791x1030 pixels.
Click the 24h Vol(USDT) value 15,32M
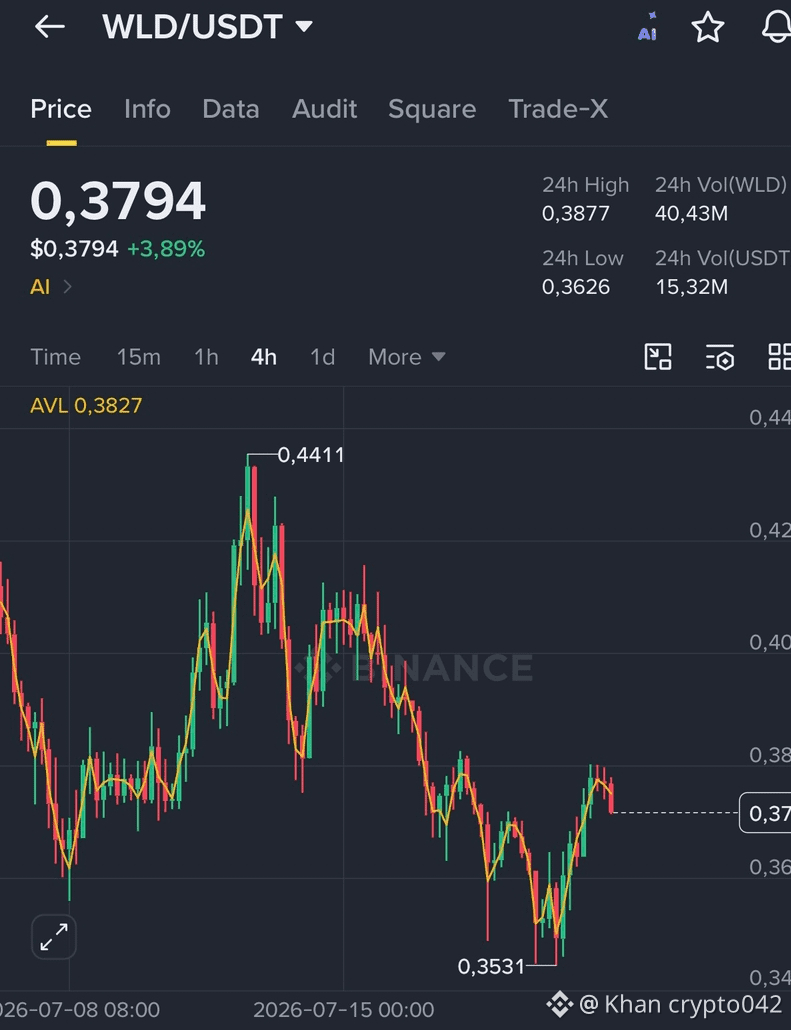point(691,287)
